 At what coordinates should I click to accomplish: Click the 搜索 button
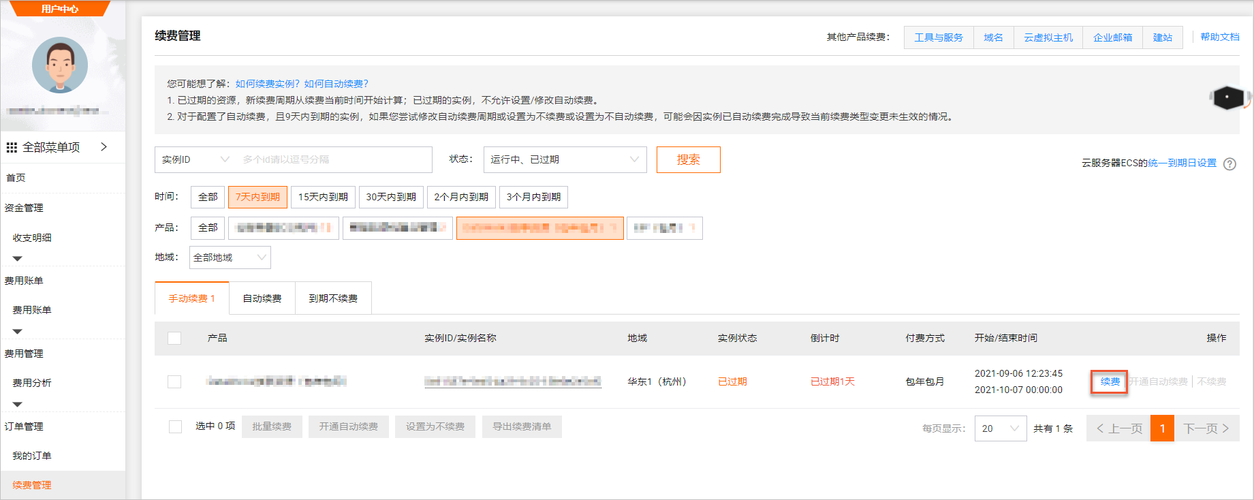[x=688, y=159]
